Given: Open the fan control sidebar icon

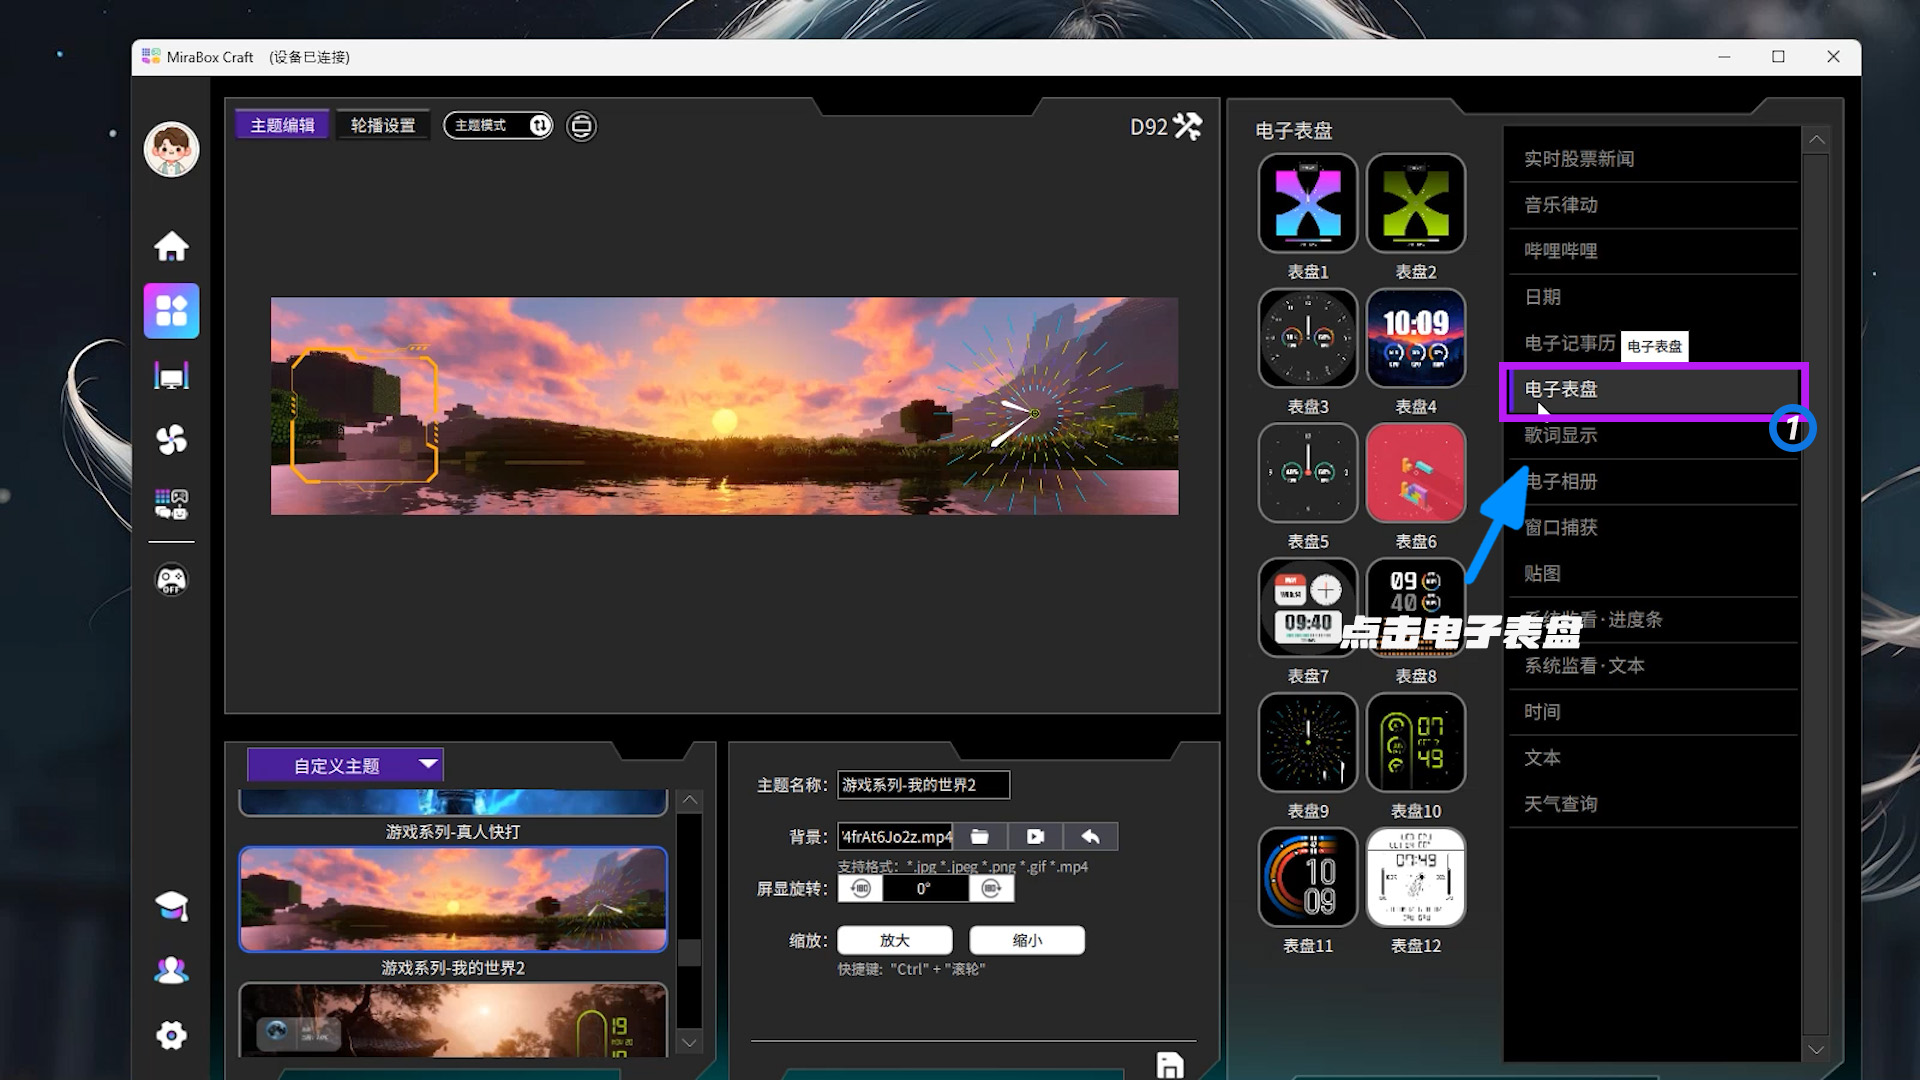Looking at the screenshot, I should coord(171,440).
